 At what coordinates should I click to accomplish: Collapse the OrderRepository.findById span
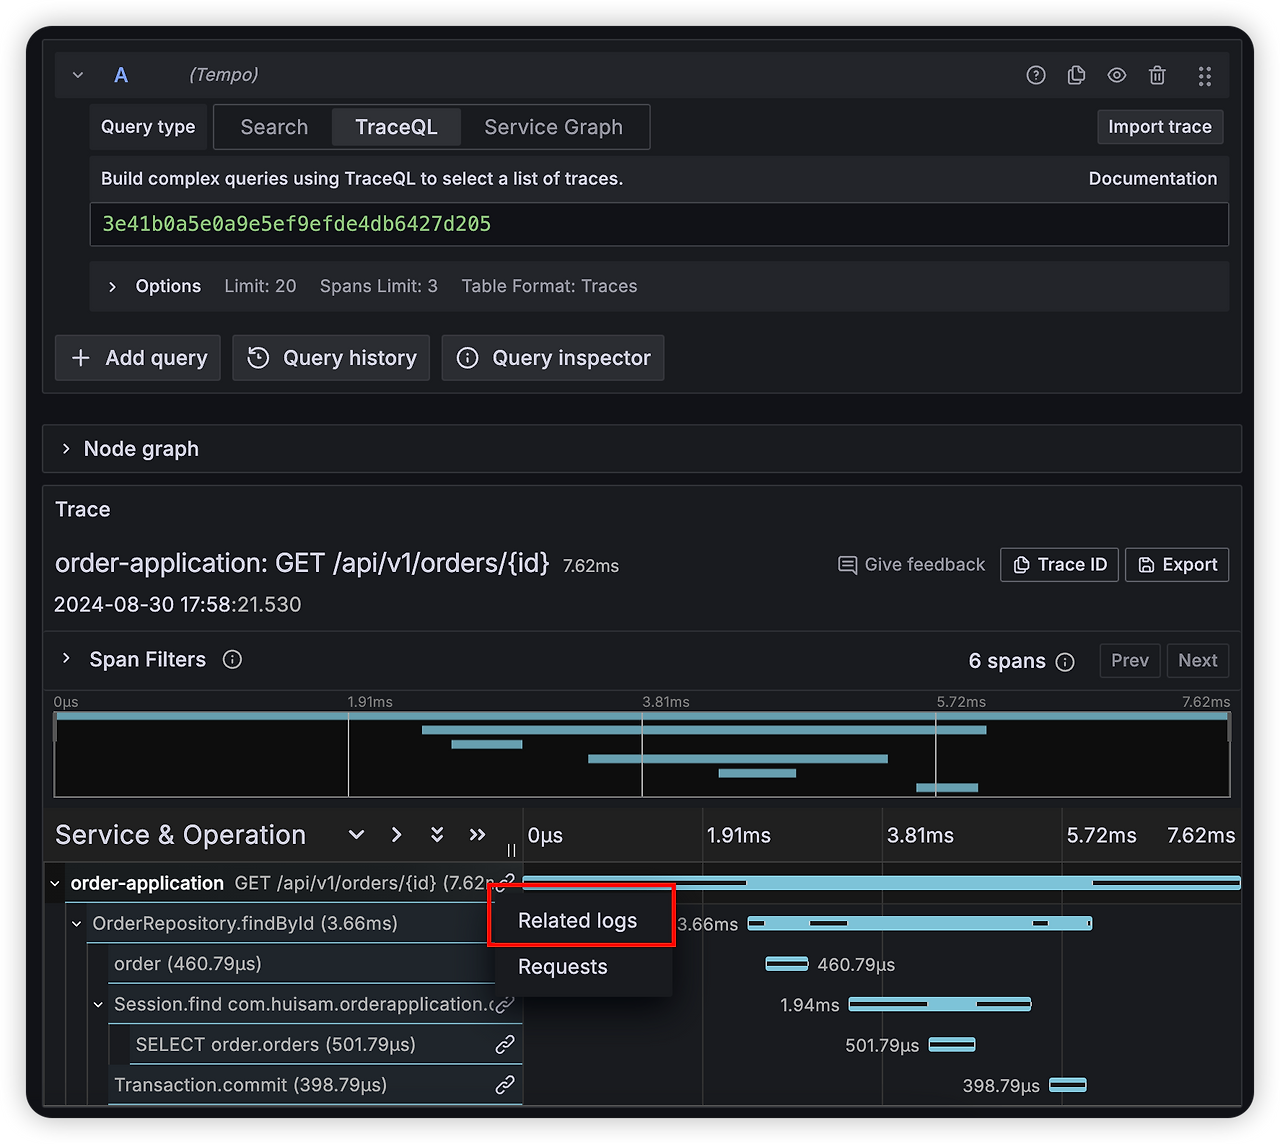[x=77, y=924]
